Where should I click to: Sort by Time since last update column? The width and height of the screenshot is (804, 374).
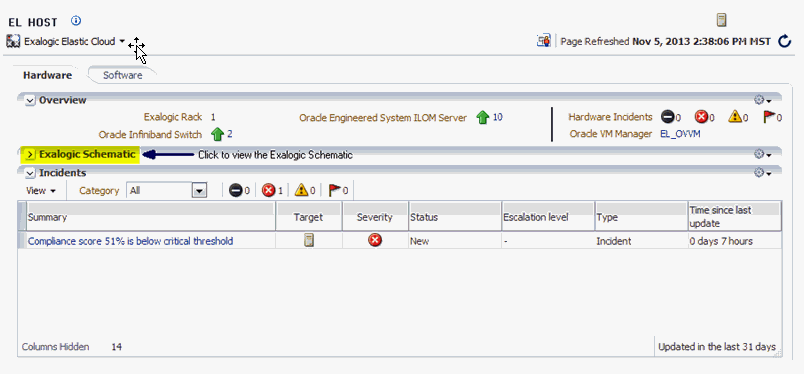pyautogui.click(x=735, y=216)
